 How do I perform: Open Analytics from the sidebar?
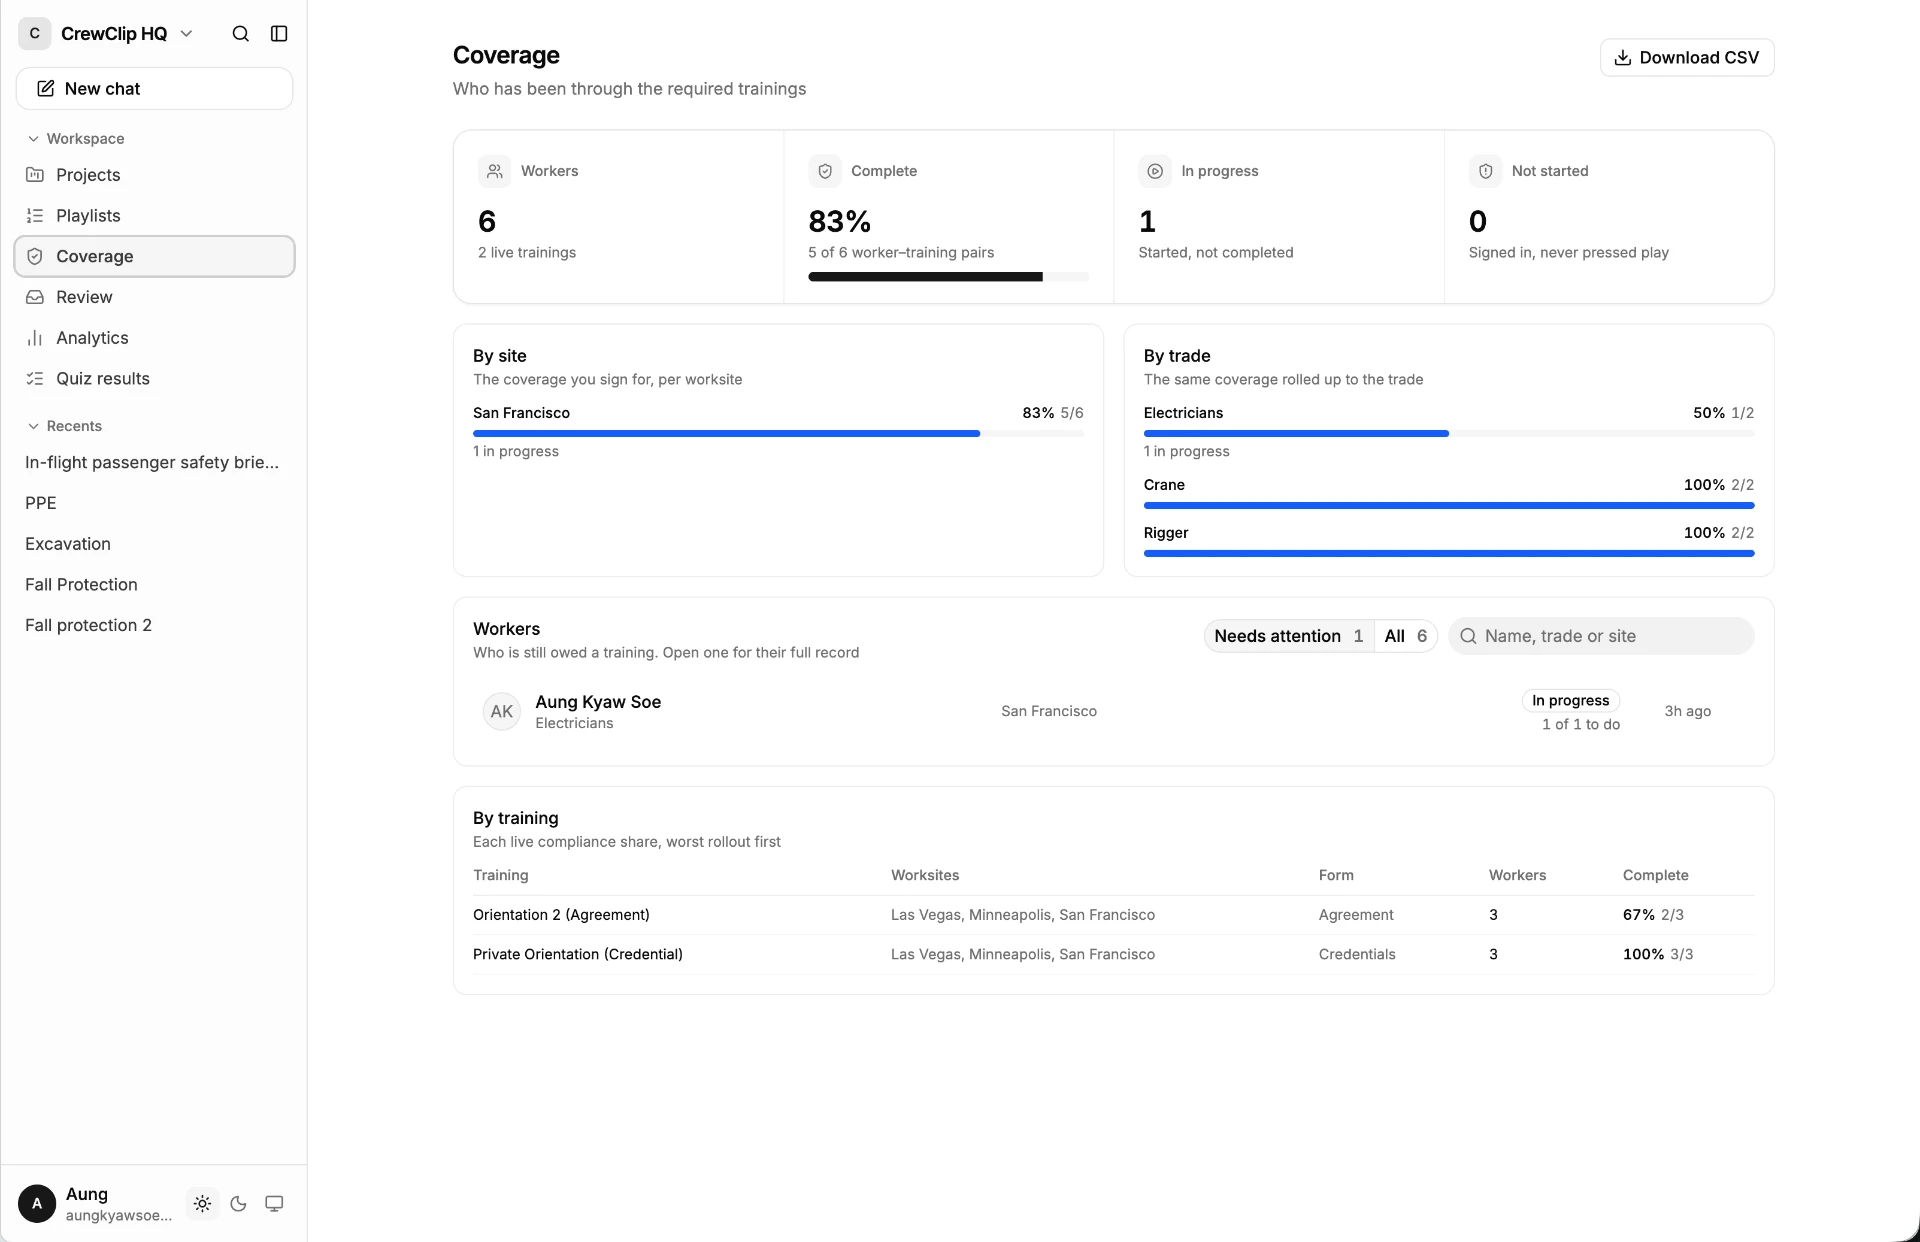pos(155,338)
